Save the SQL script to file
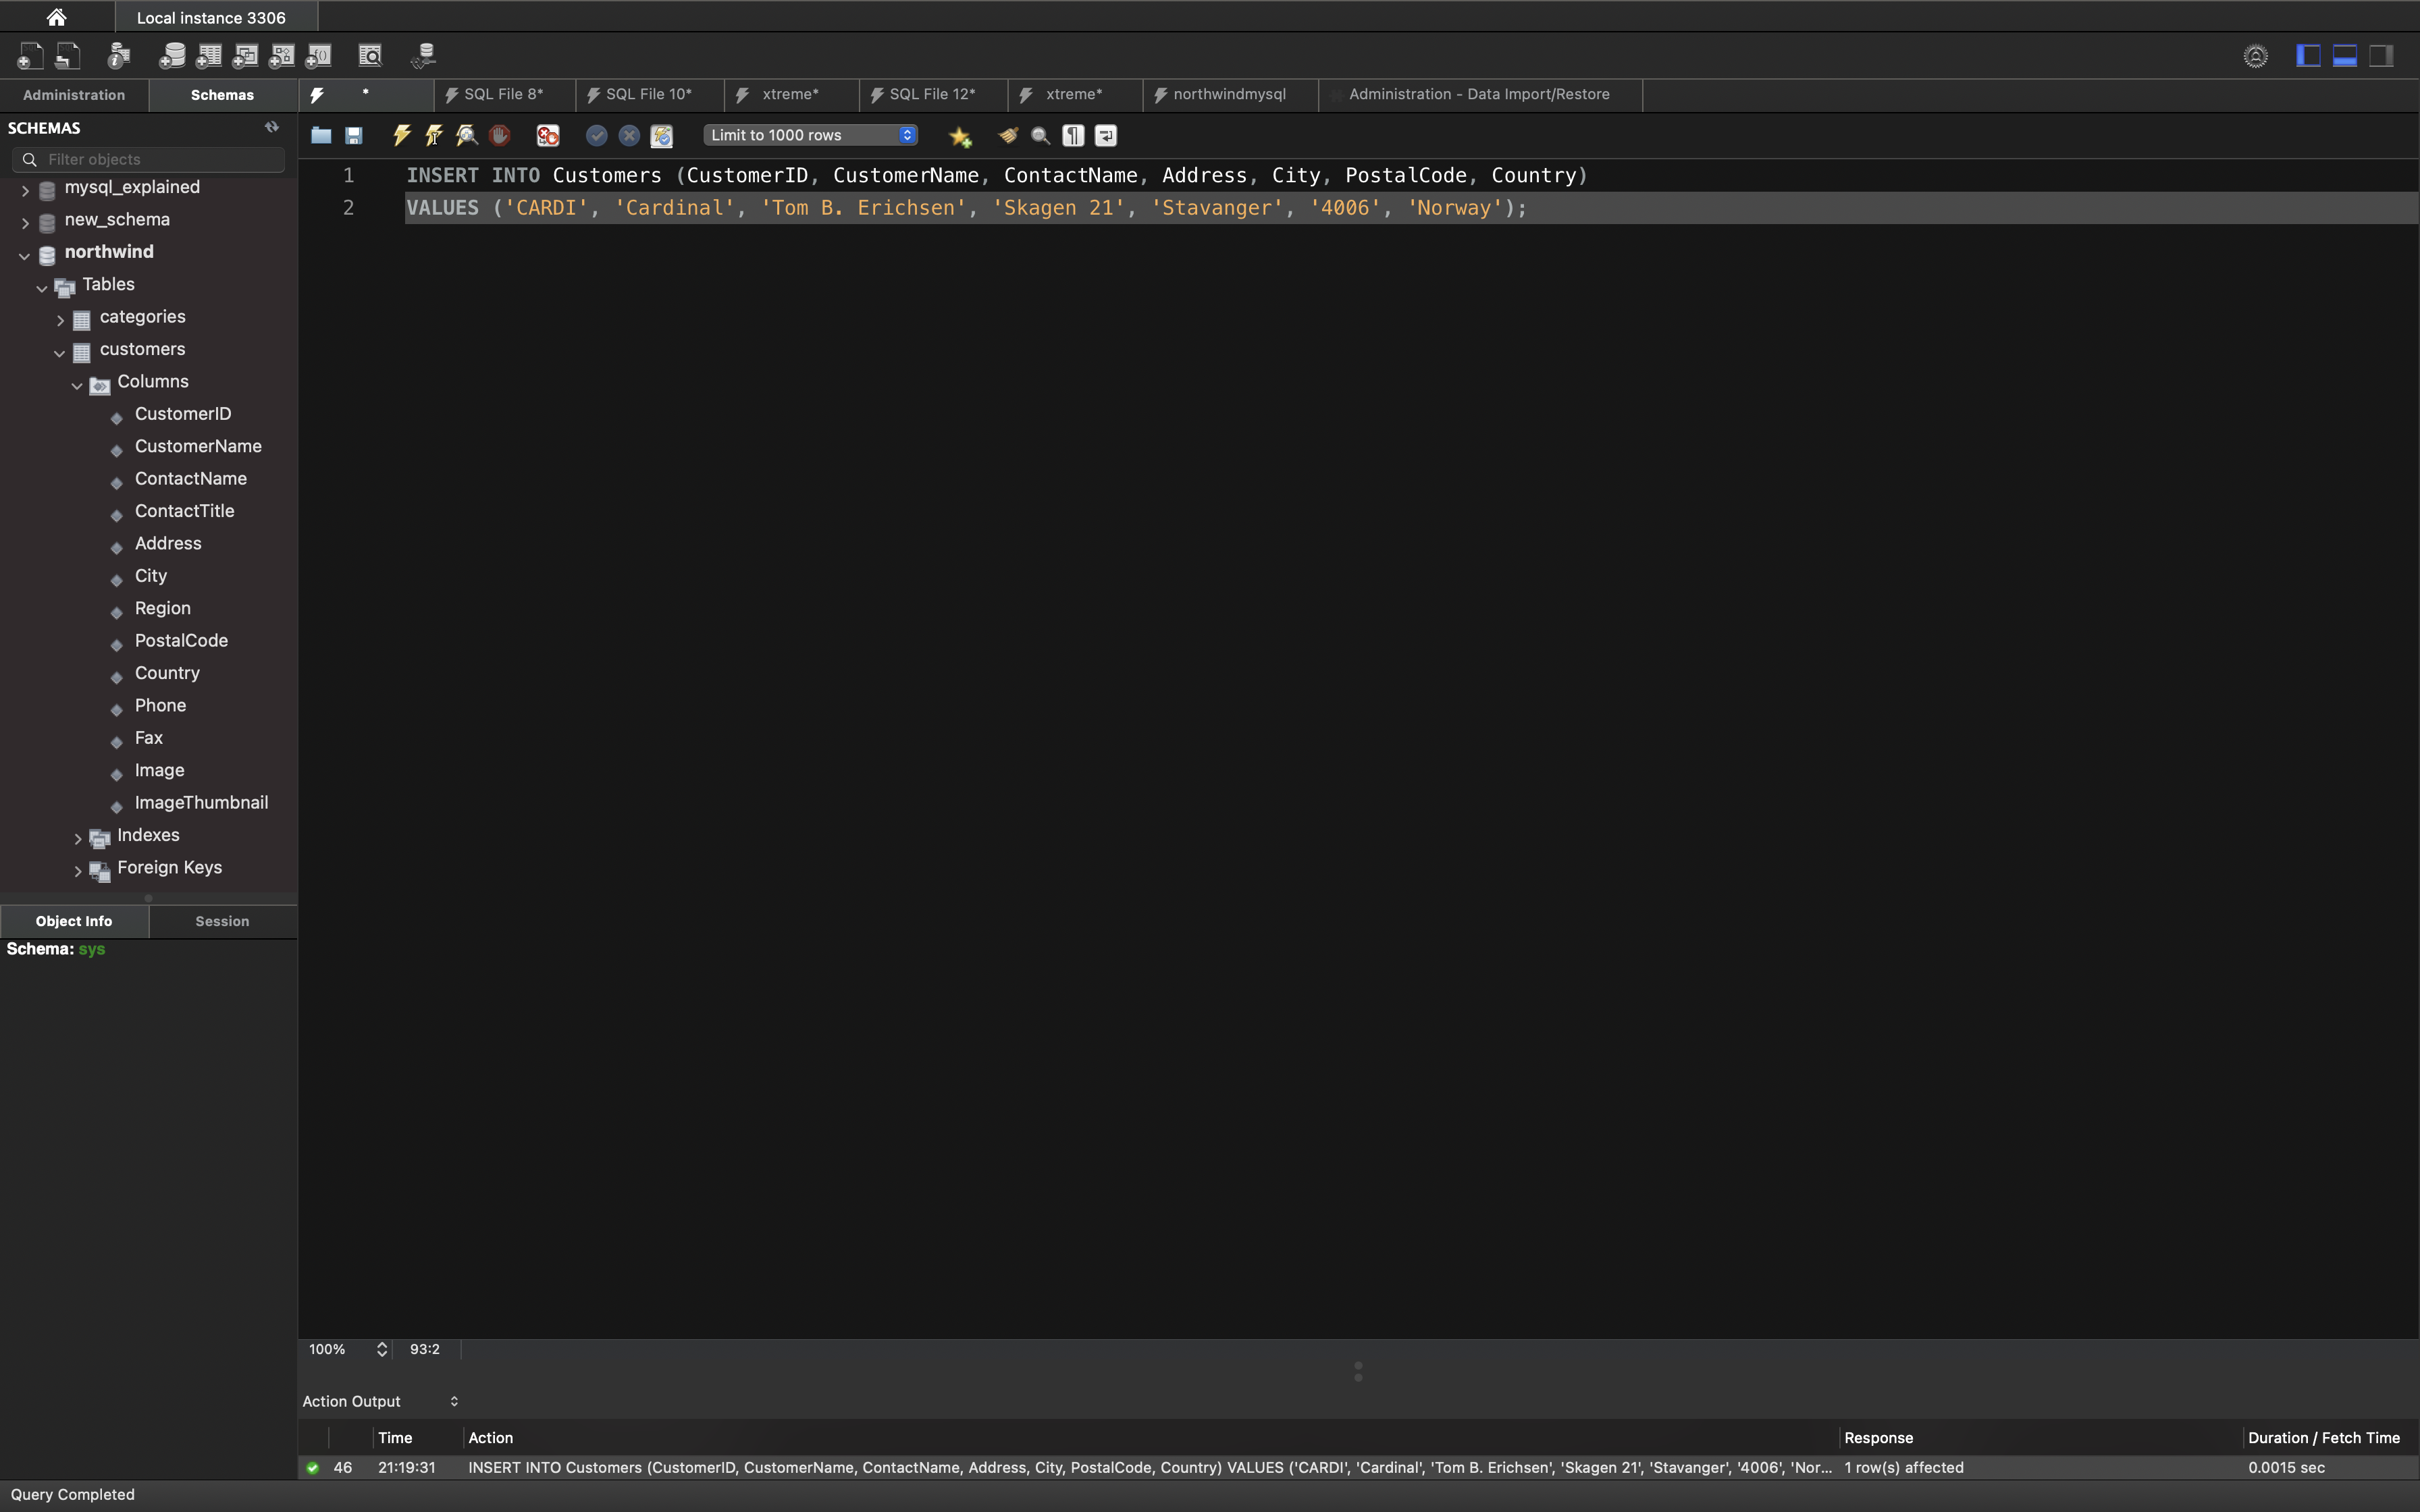 [x=354, y=135]
